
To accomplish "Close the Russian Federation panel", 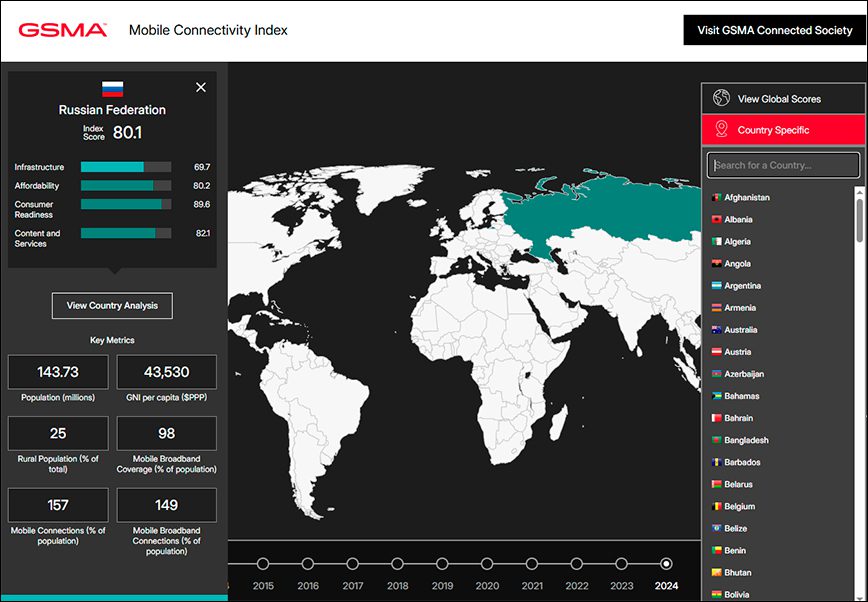I will click(201, 88).
